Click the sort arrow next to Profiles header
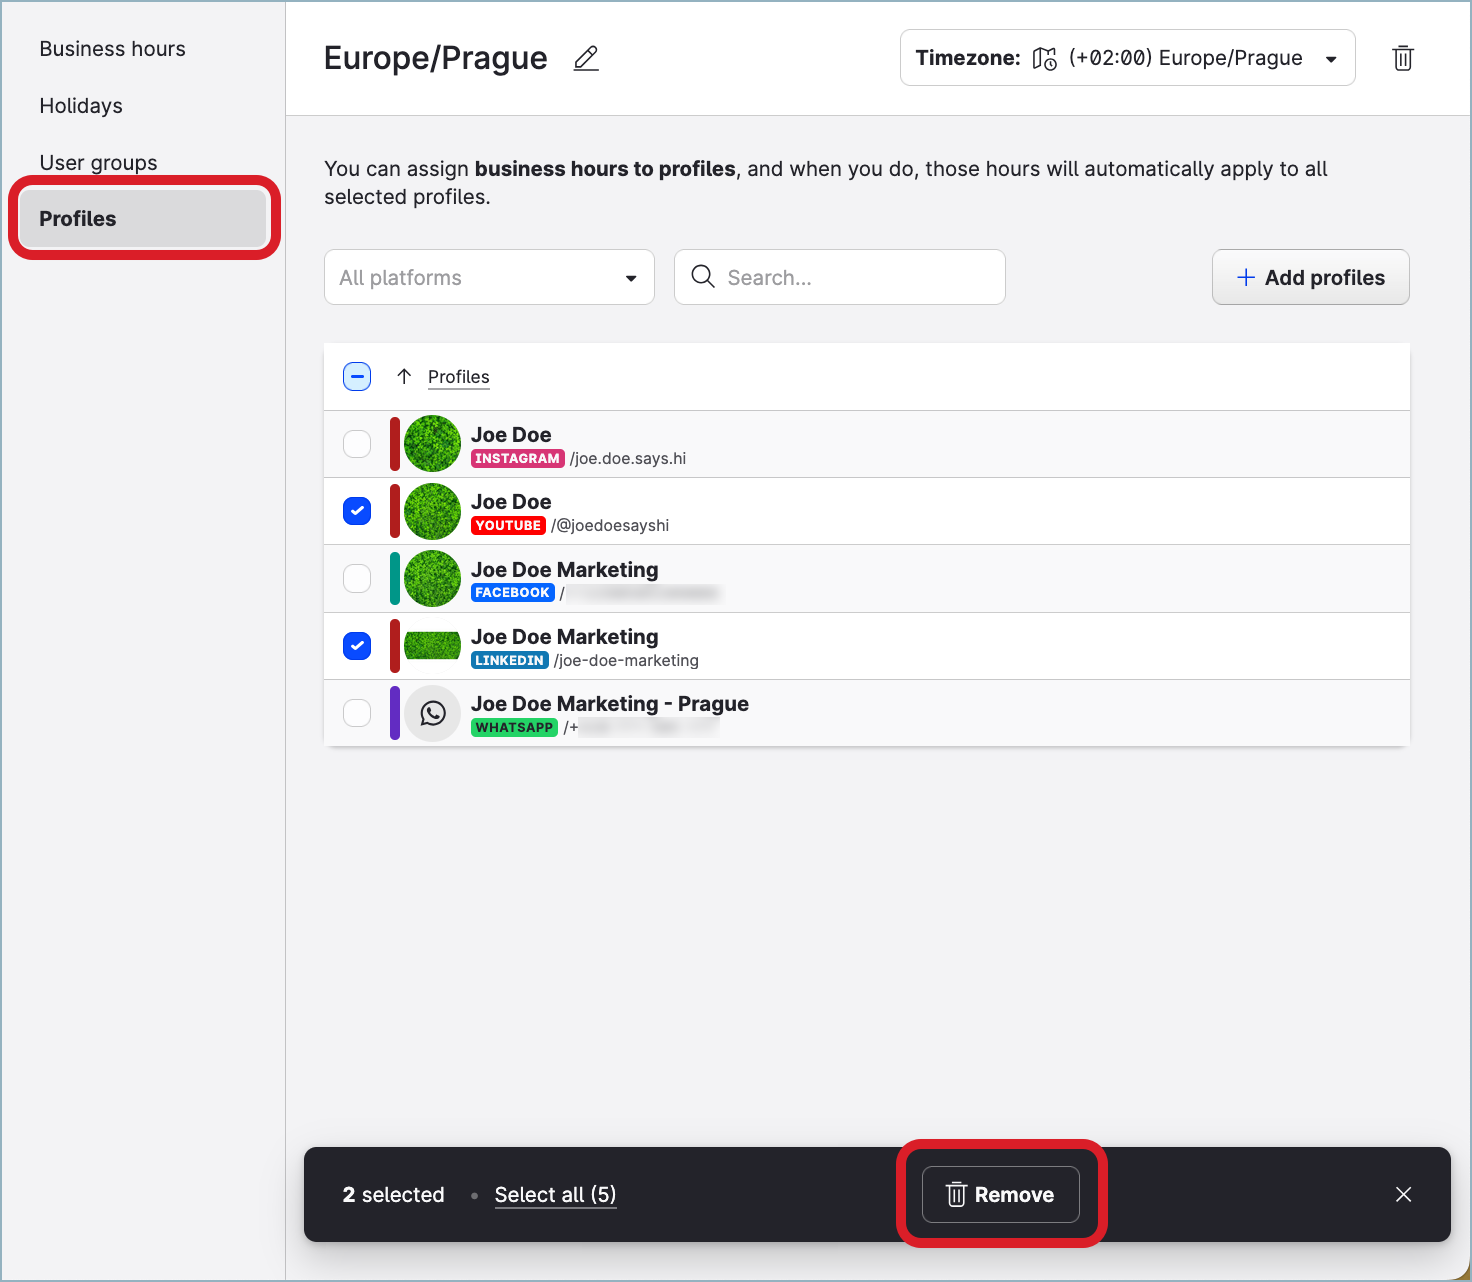 (404, 376)
